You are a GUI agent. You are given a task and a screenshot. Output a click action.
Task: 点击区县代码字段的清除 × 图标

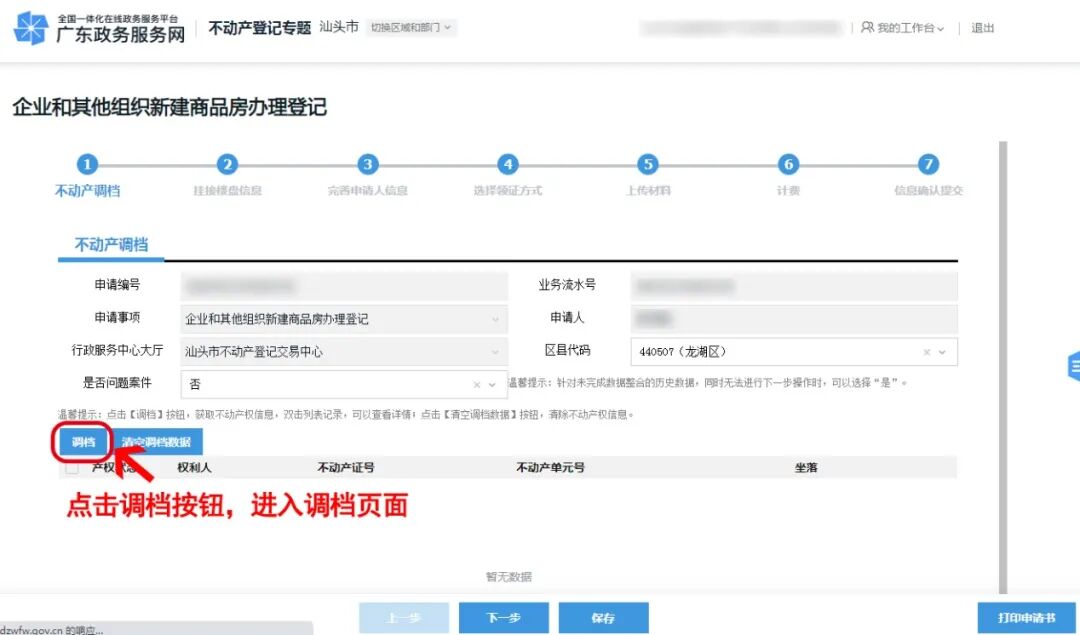coord(929,351)
